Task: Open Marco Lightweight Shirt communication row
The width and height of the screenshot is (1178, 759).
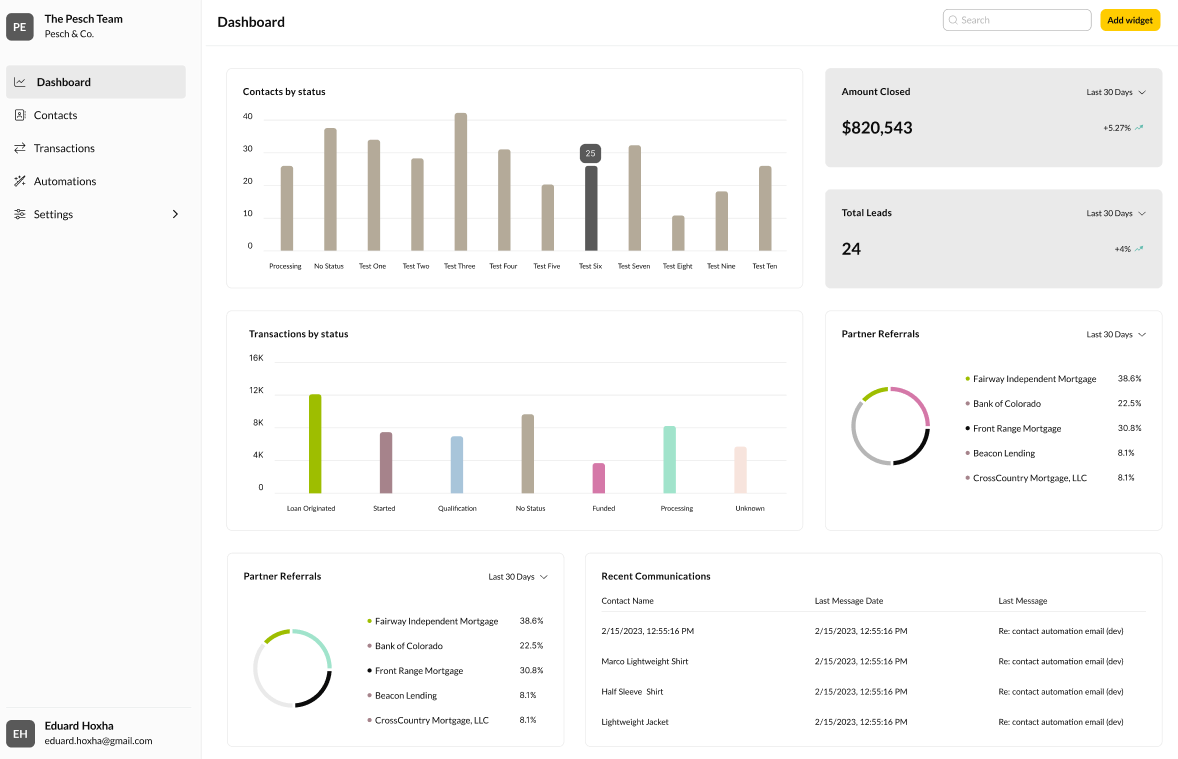Action: [645, 661]
